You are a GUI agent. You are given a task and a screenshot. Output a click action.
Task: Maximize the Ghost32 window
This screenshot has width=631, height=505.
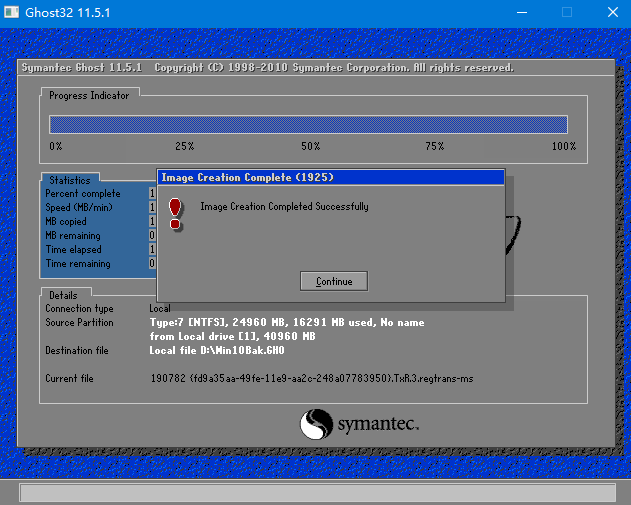566,13
